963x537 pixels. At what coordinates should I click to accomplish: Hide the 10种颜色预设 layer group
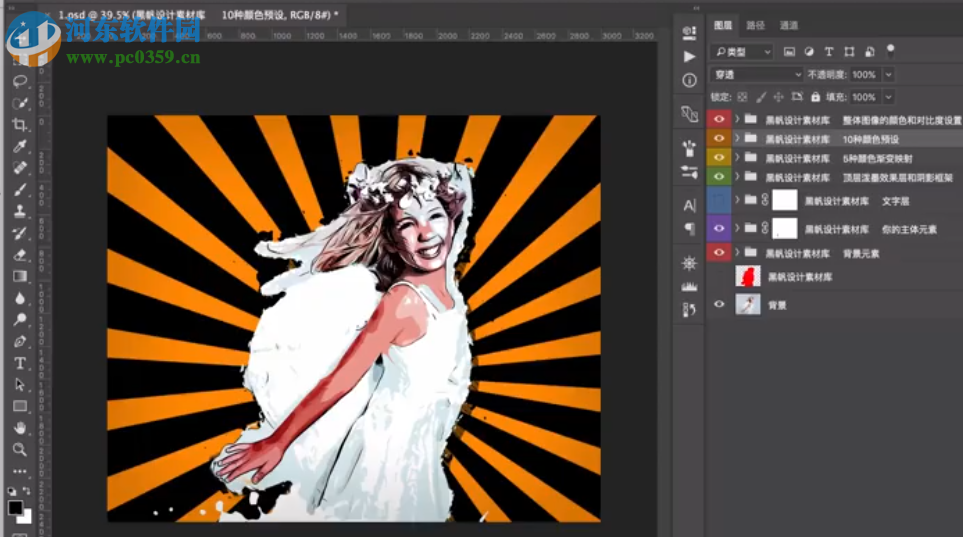click(719, 139)
